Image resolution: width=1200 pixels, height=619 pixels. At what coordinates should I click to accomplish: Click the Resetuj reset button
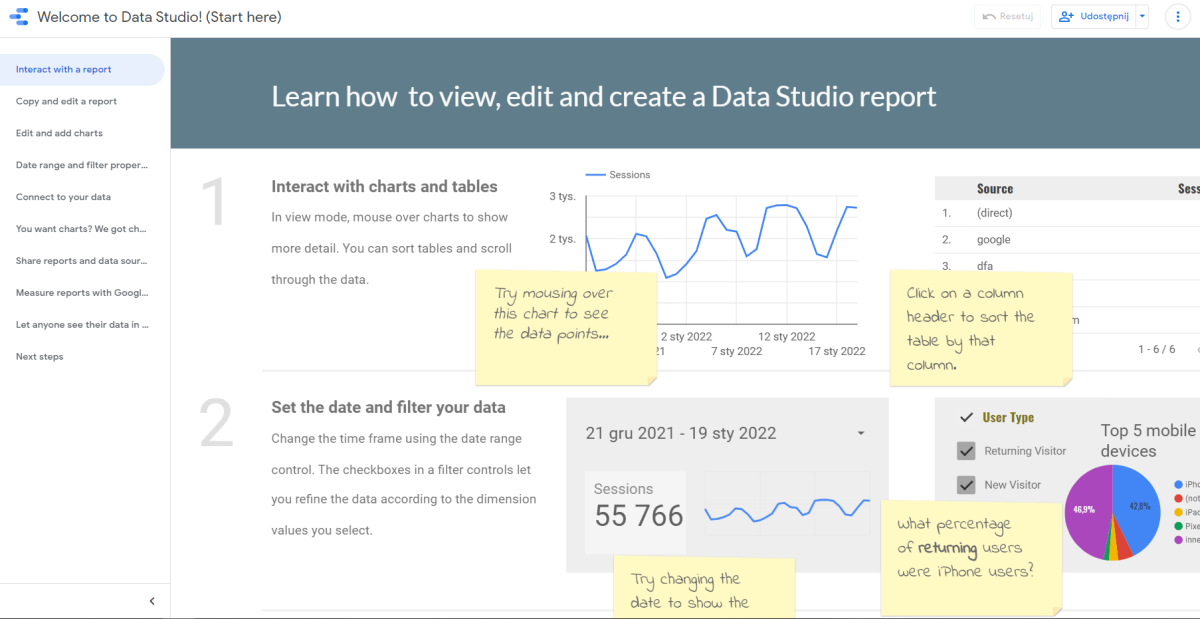1007,17
